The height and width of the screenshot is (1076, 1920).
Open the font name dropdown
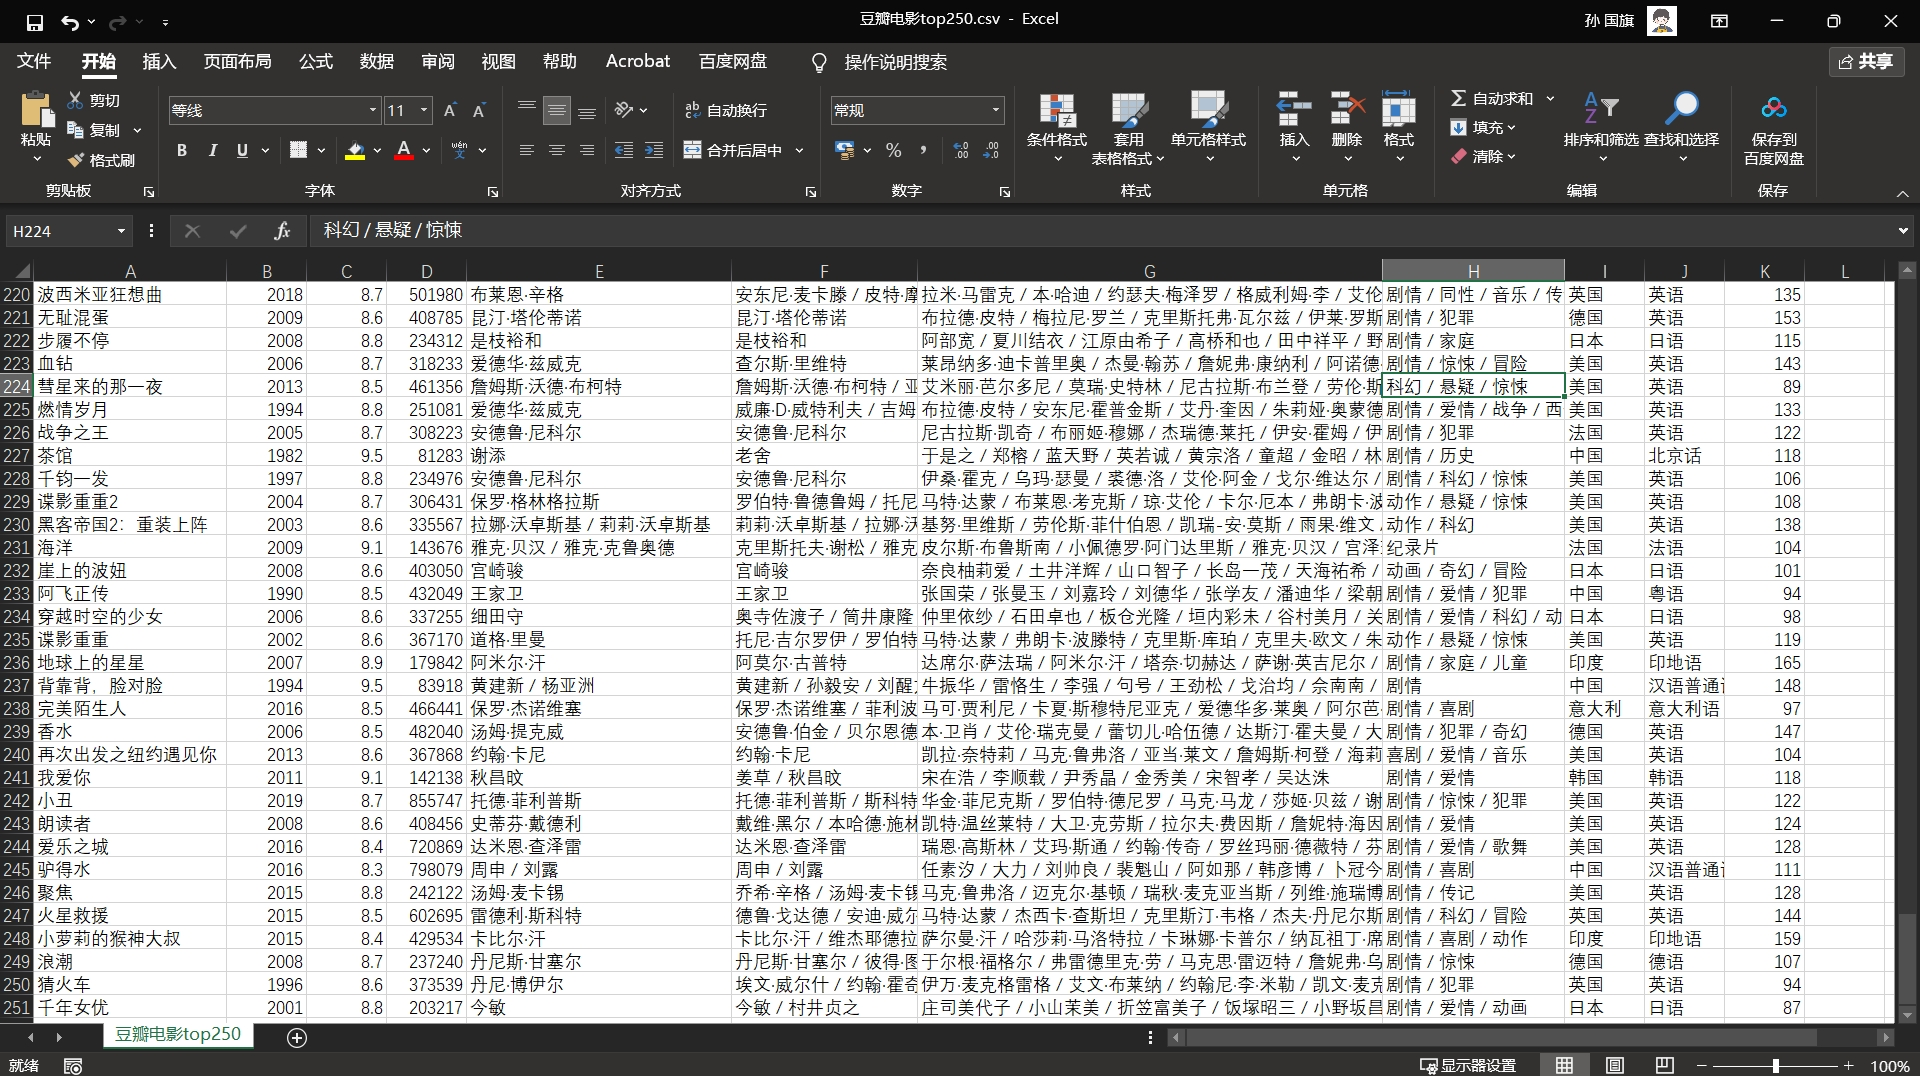coord(373,110)
